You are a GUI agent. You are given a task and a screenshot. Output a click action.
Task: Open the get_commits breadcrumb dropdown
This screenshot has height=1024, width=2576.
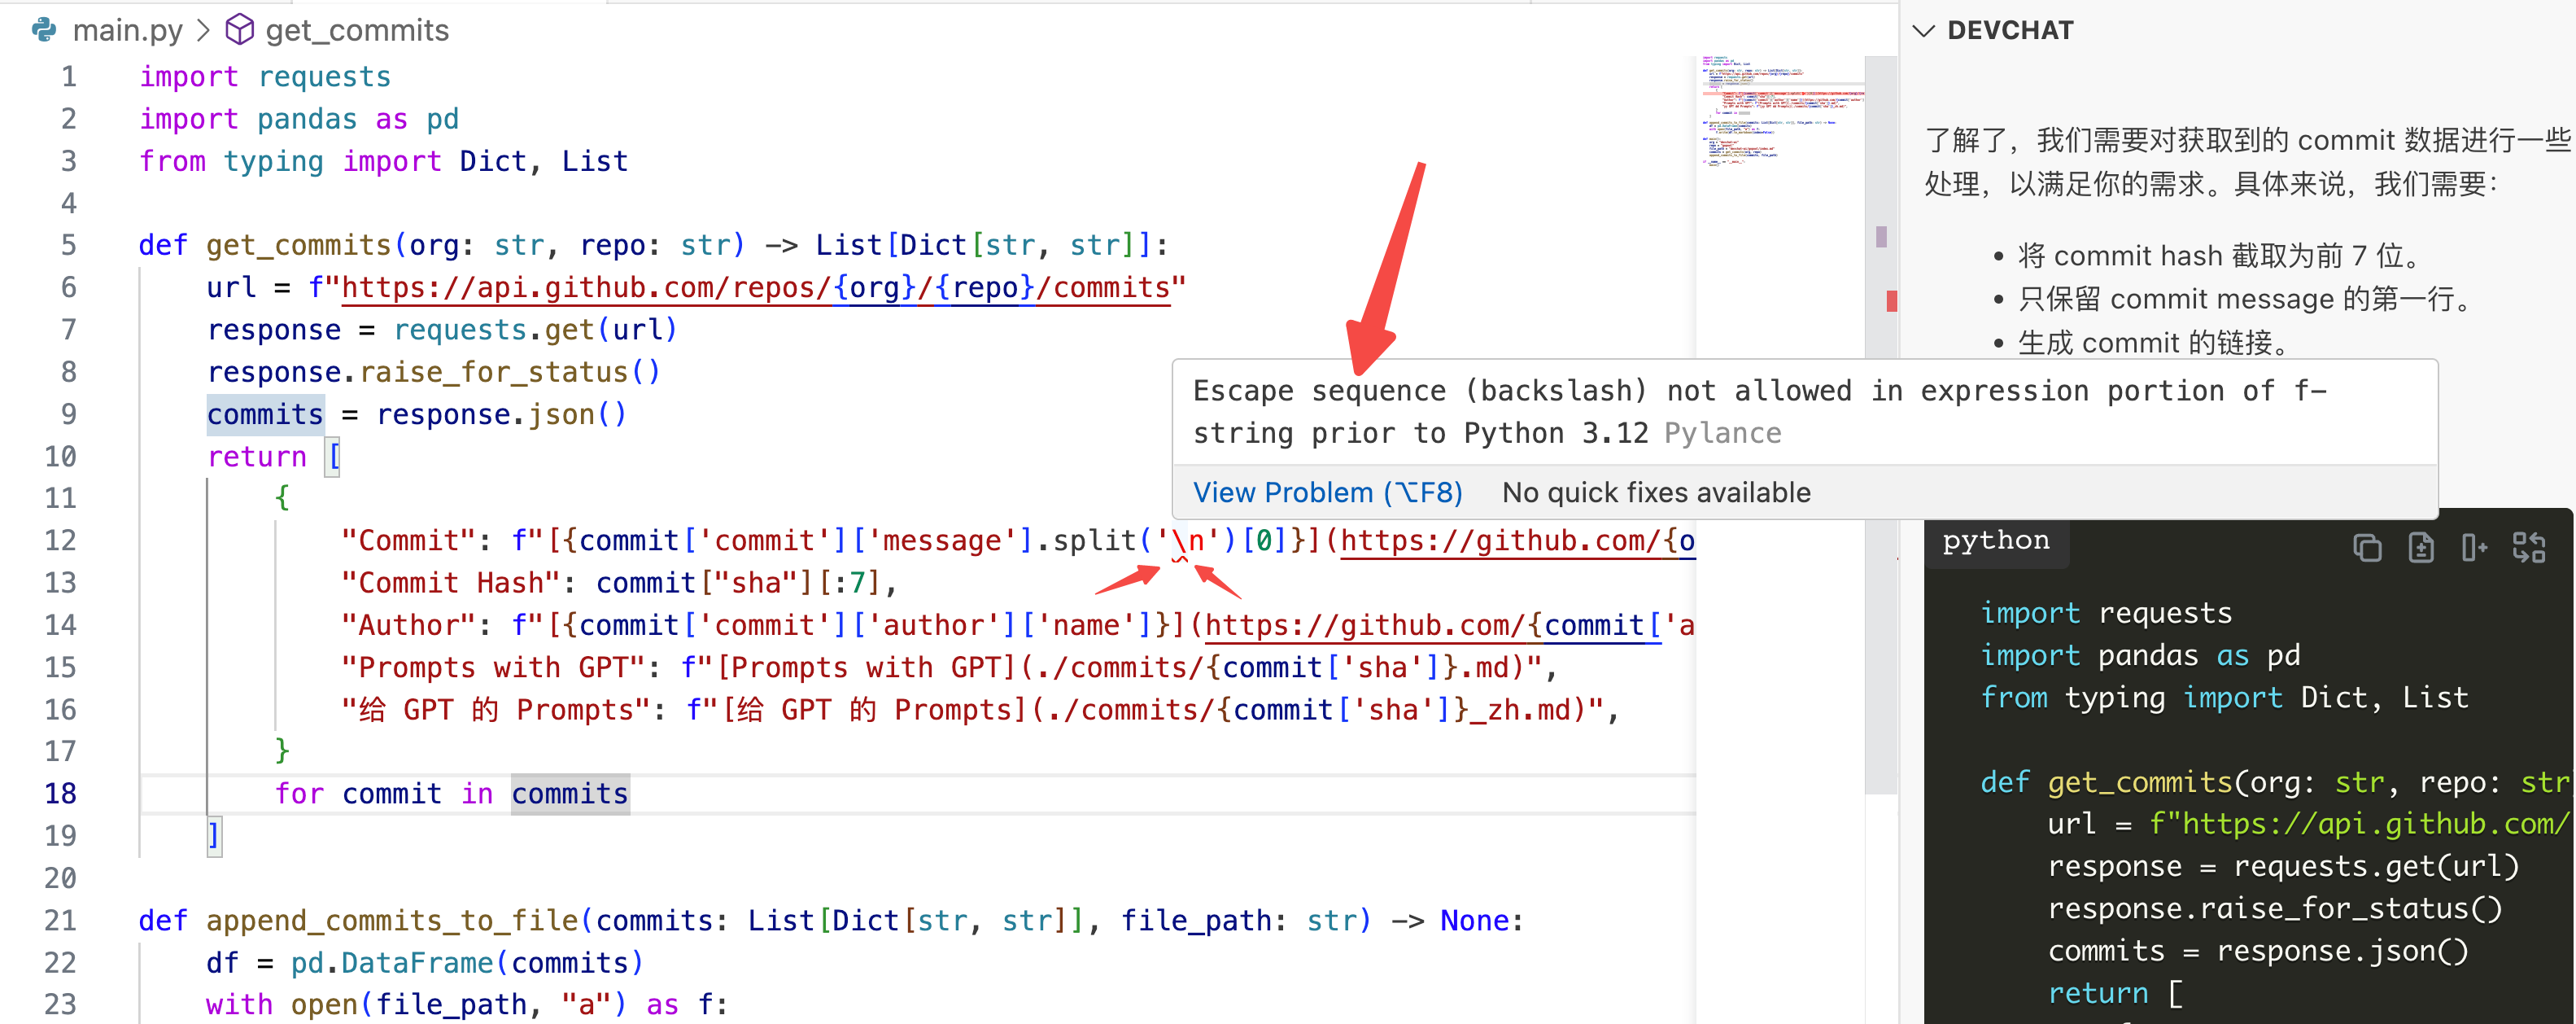356,30
